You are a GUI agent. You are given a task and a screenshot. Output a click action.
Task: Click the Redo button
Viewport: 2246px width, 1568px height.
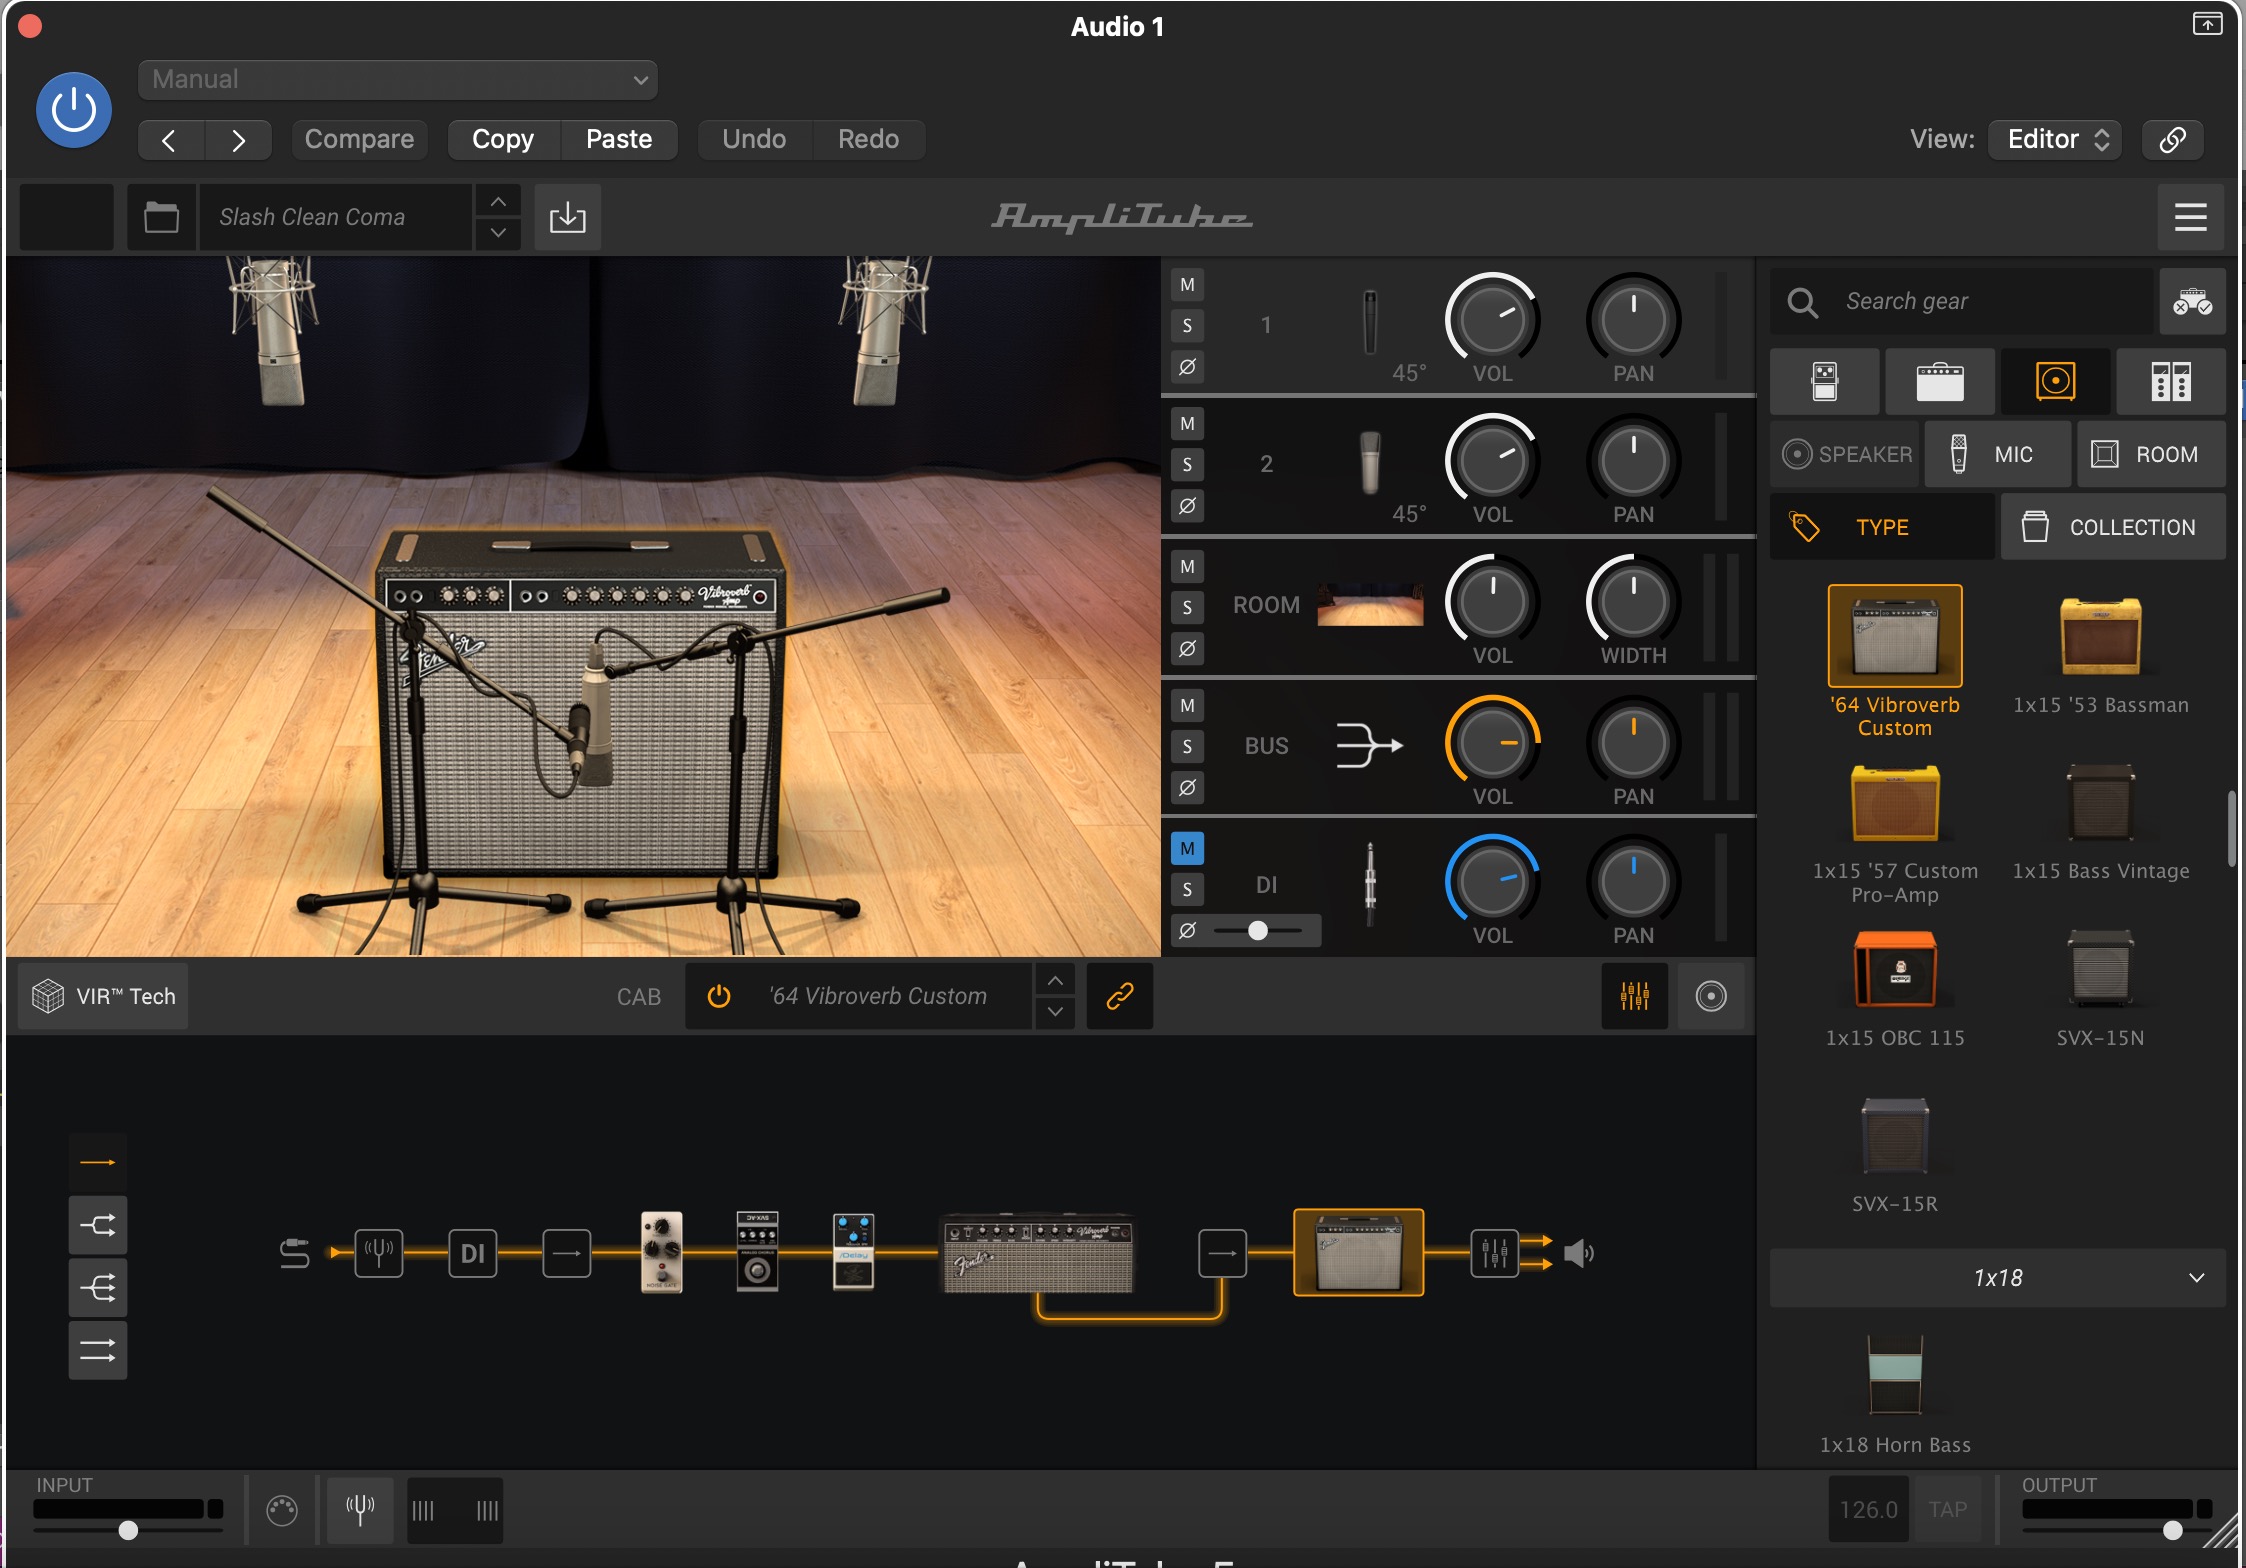click(x=868, y=139)
